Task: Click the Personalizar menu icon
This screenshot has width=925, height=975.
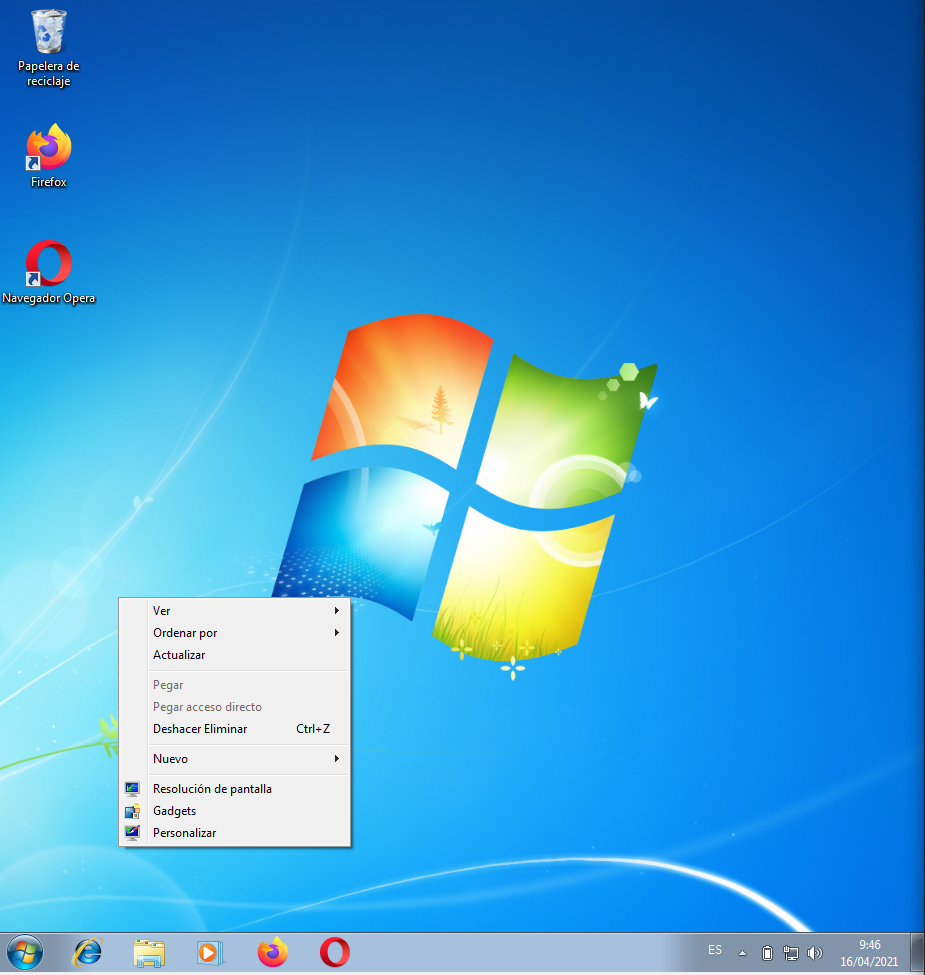Action: (132, 833)
